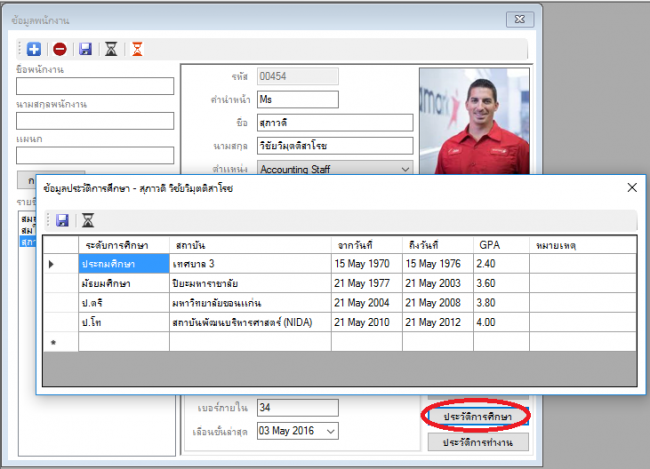Click the 21 May 2008 end date cell
This screenshot has width=650, height=469.
(438, 303)
